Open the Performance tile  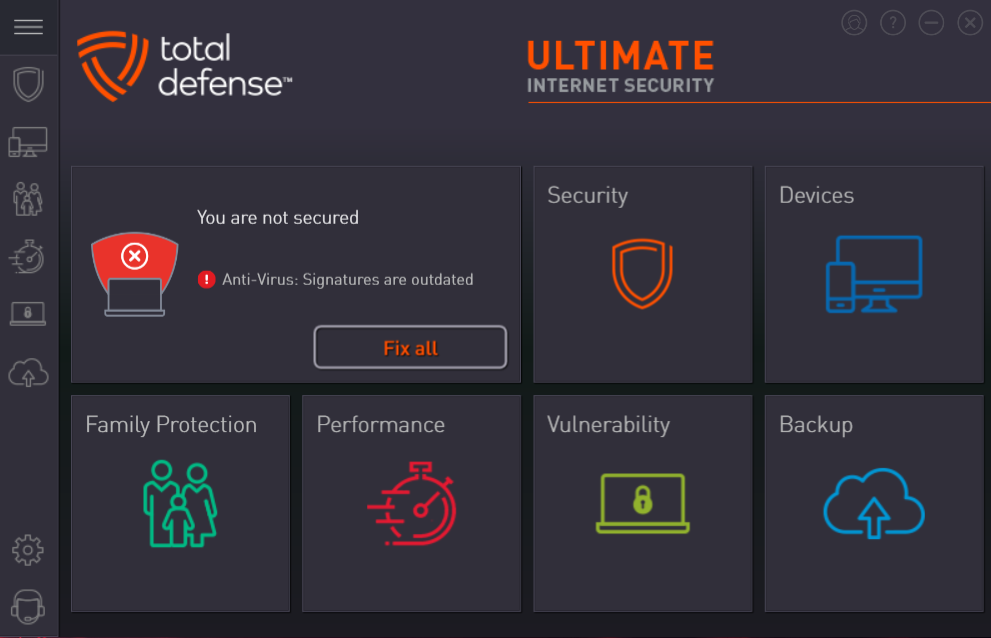(411, 503)
